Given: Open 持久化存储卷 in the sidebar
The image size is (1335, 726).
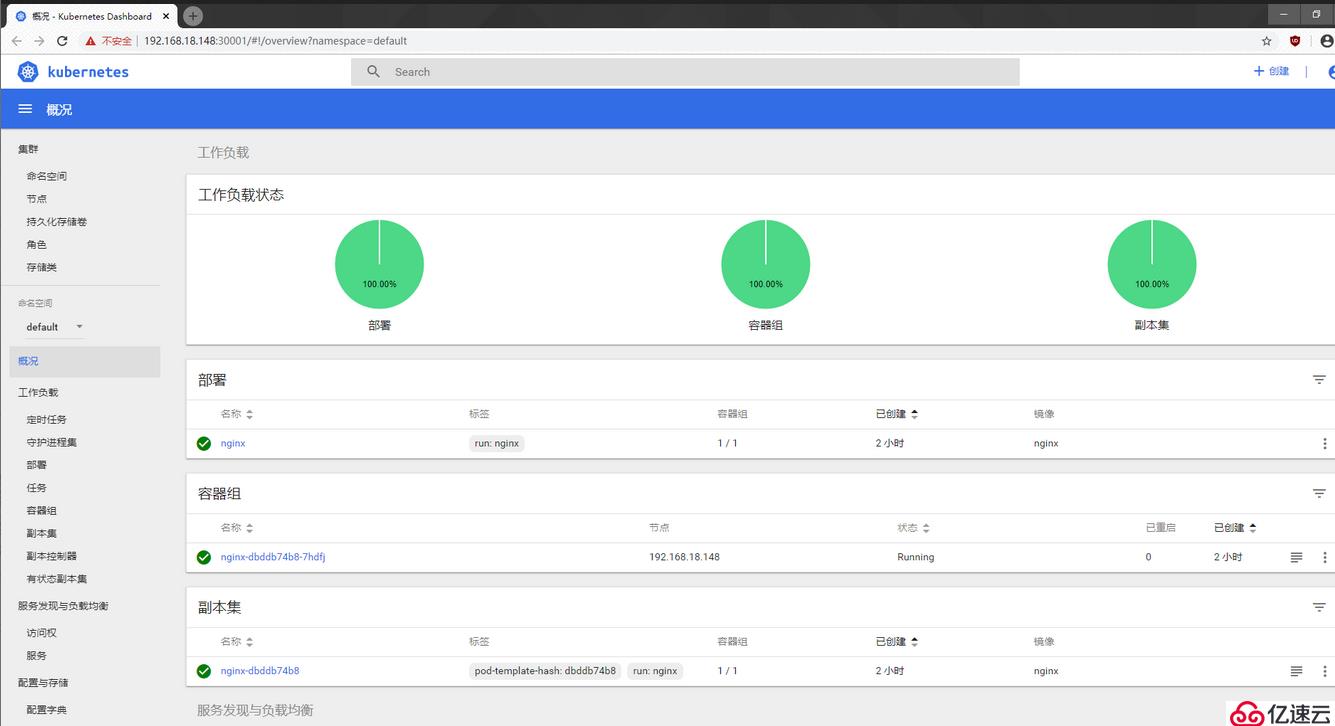Looking at the screenshot, I should (x=57, y=222).
